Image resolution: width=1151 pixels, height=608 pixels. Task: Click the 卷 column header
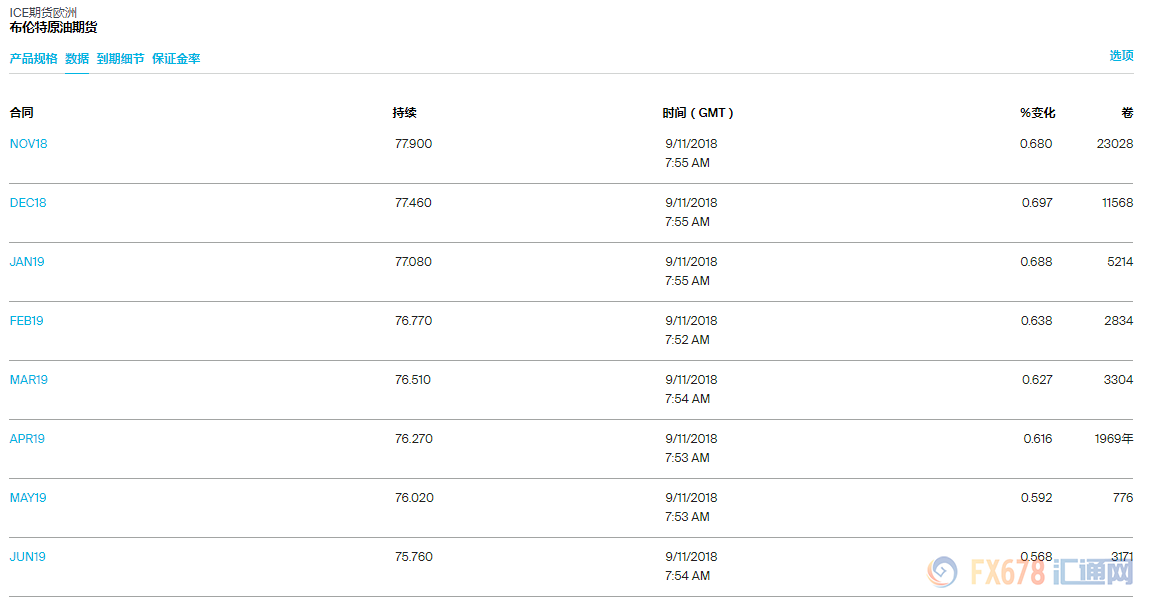tap(1127, 113)
